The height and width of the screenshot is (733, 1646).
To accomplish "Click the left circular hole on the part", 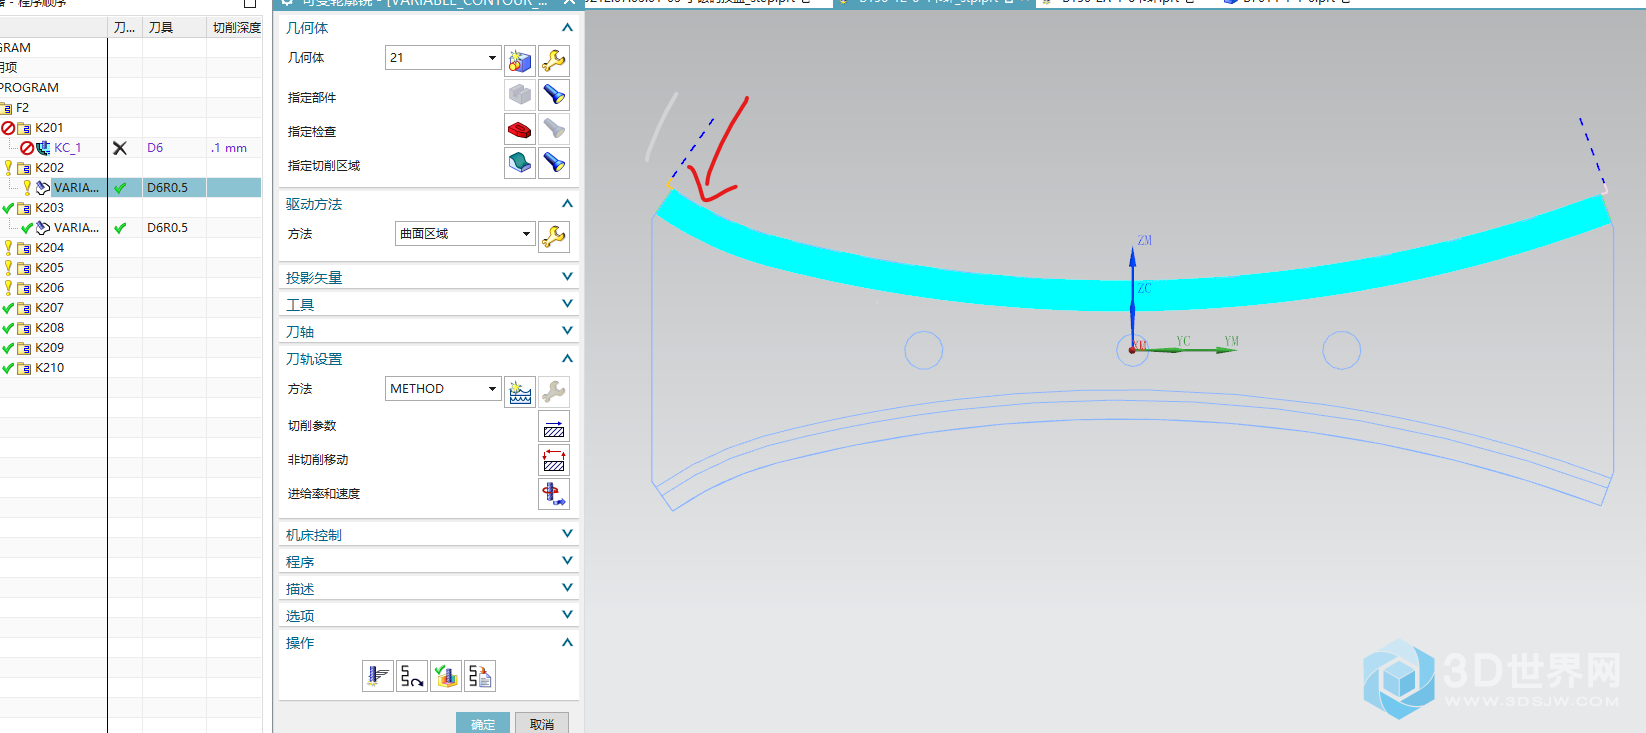I will (x=924, y=350).
